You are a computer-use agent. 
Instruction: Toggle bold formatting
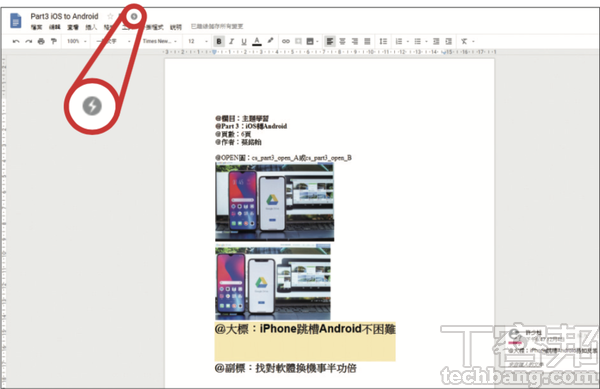[x=219, y=41]
